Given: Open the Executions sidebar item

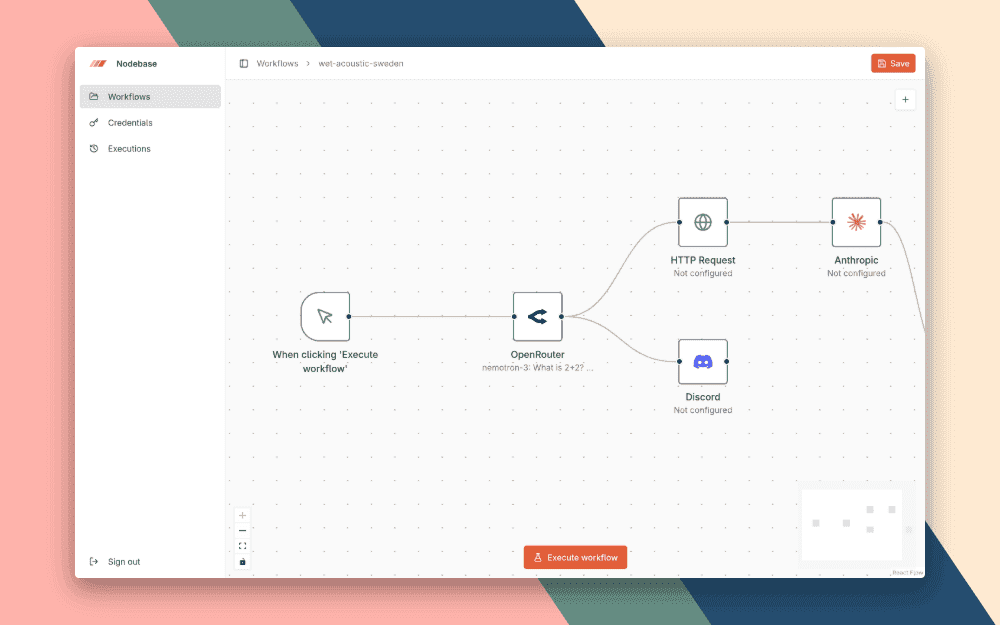Looking at the screenshot, I should tap(151, 149).
